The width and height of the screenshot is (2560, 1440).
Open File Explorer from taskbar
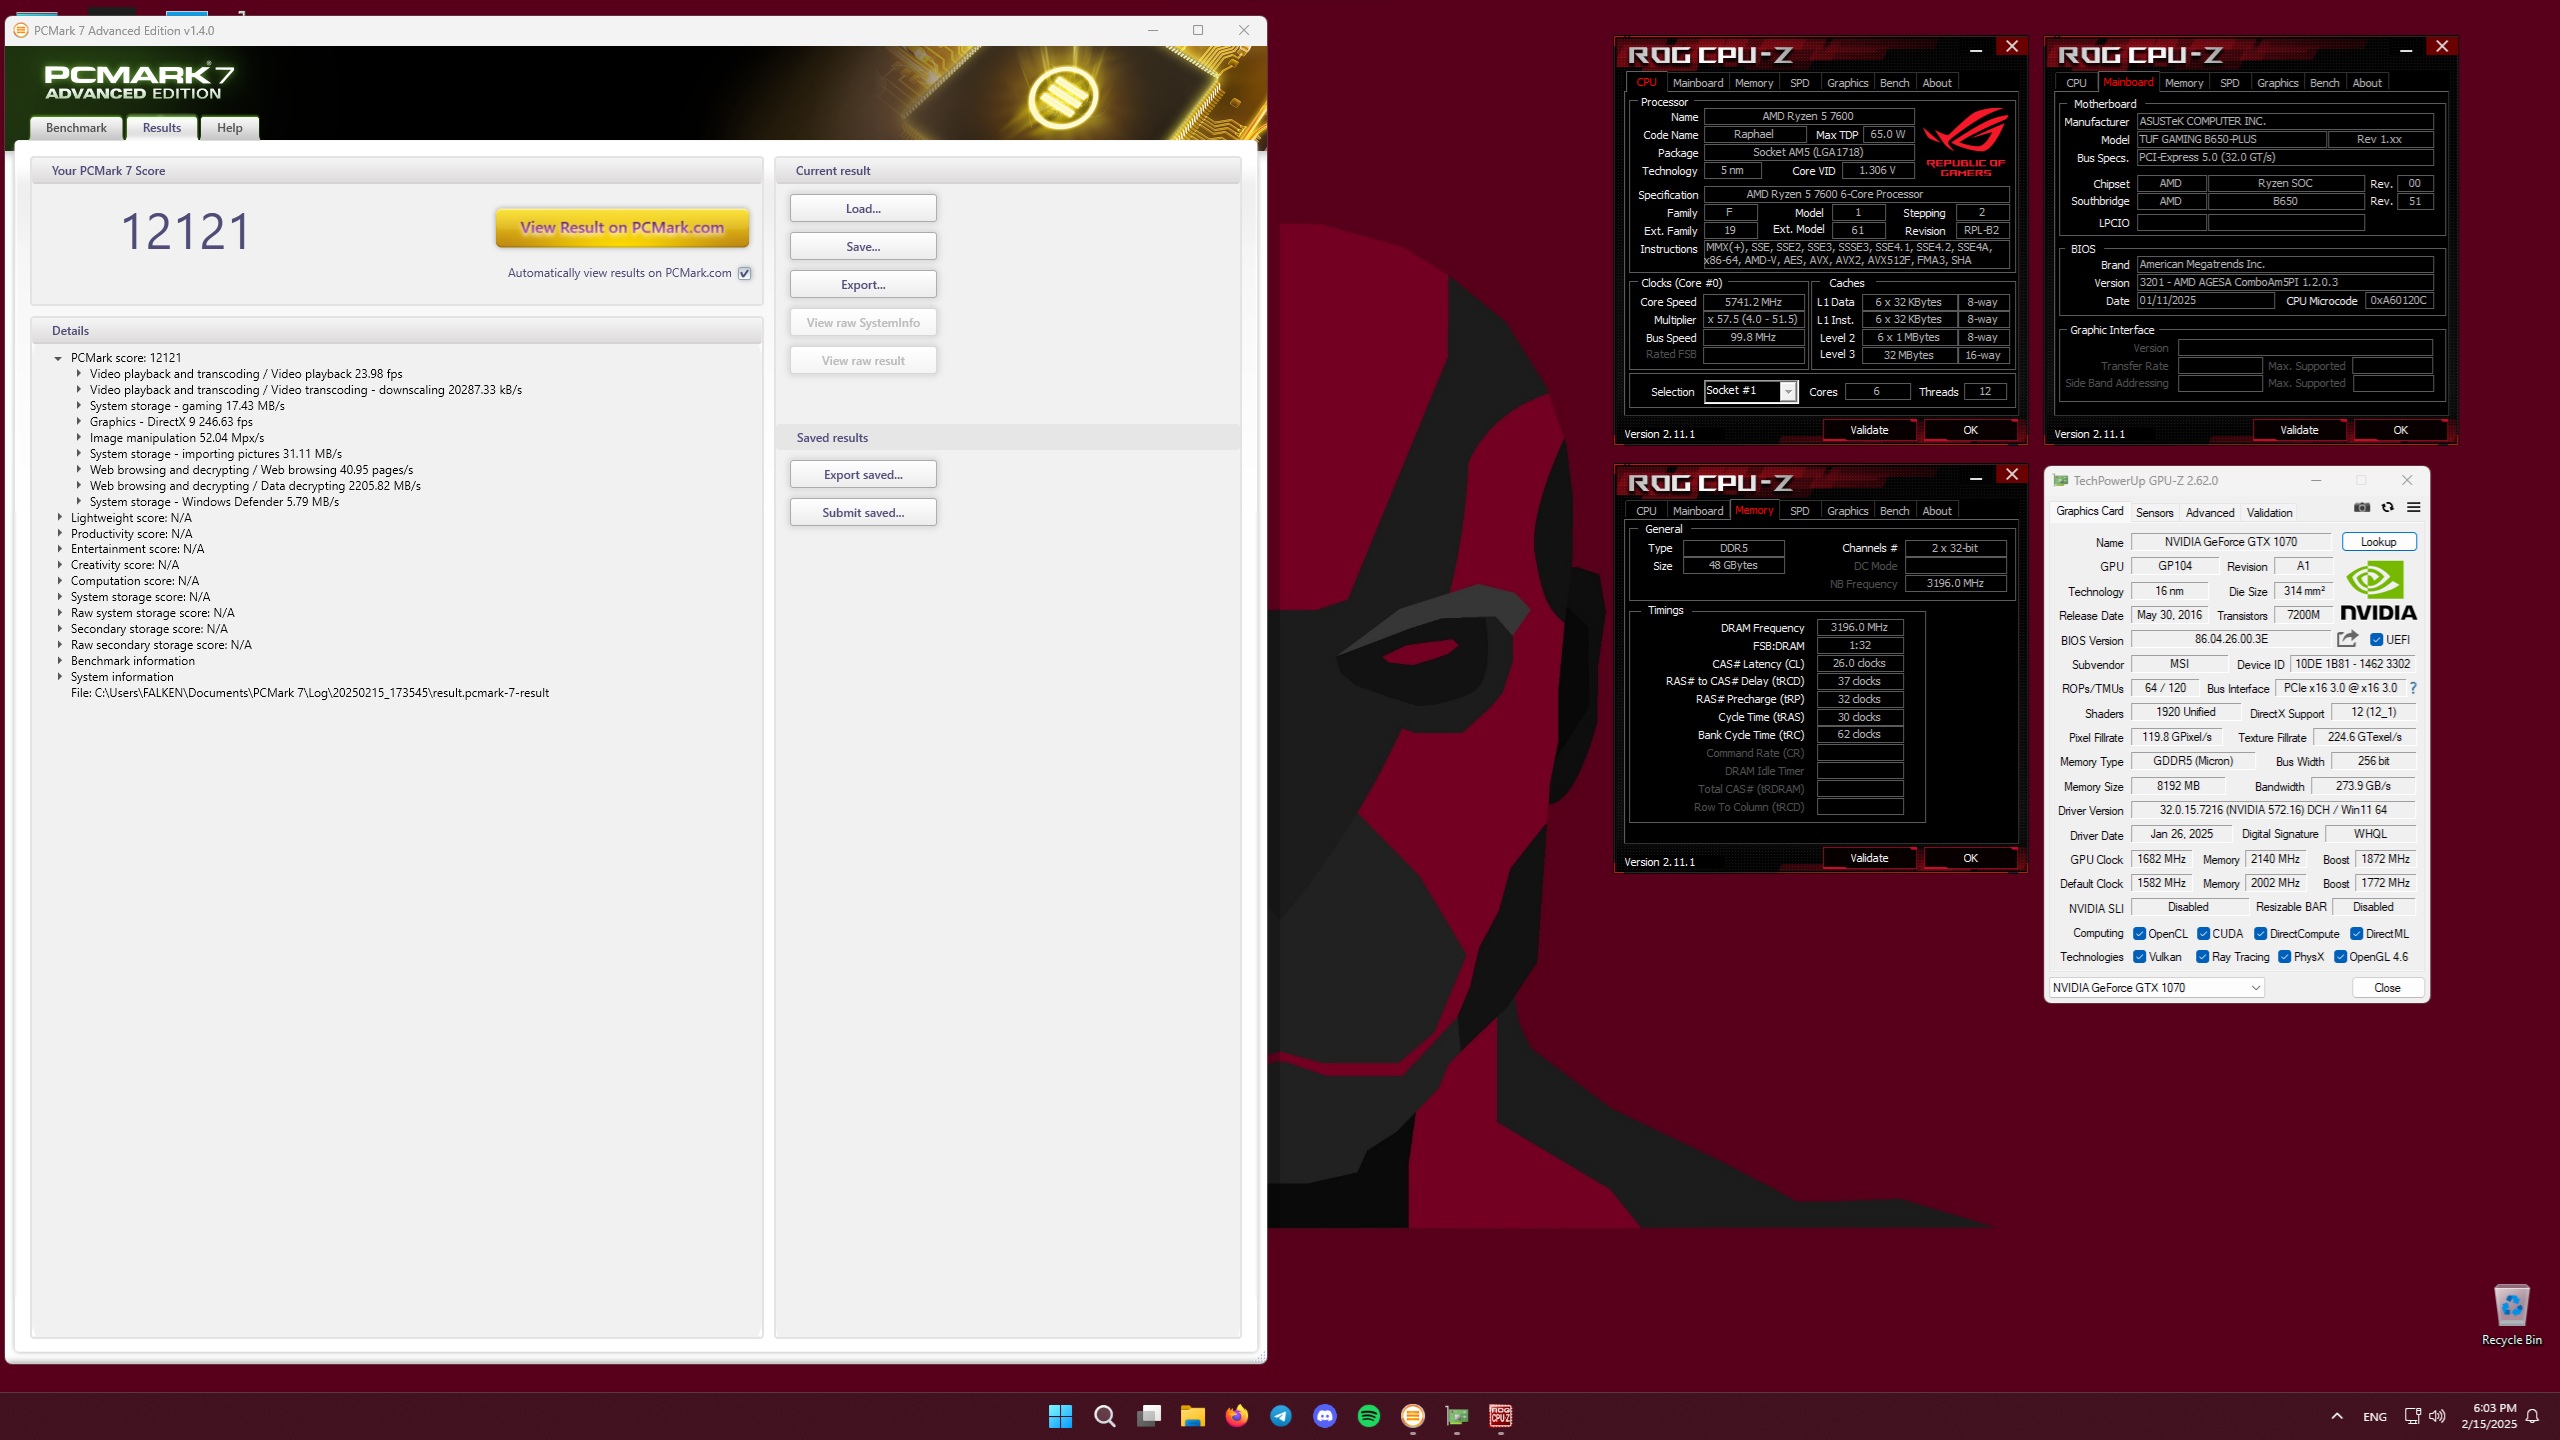click(1193, 1416)
